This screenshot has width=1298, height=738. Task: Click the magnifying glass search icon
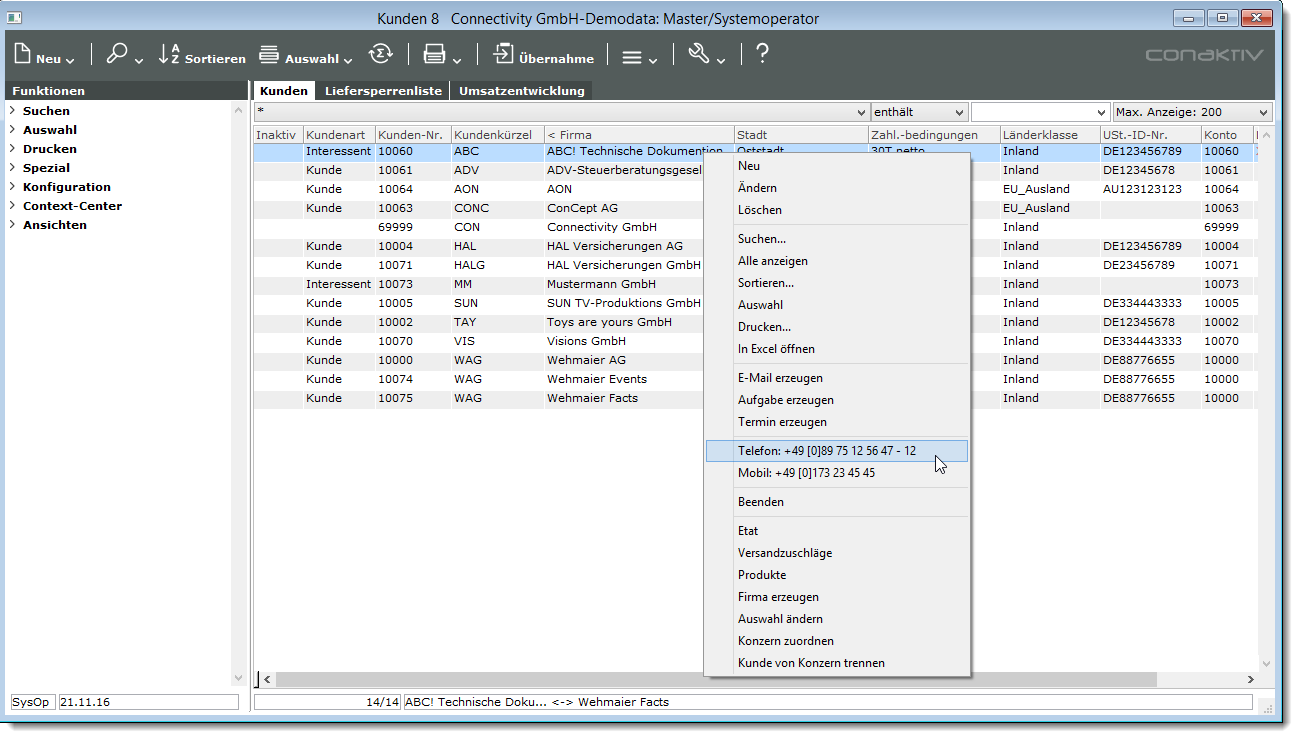point(117,55)
